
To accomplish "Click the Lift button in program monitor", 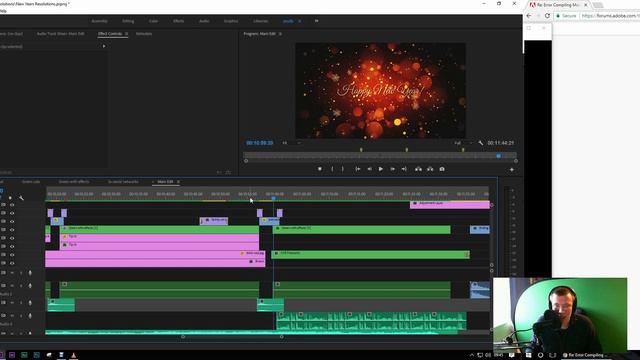I will pyautogui.click(x=418, y=169).
